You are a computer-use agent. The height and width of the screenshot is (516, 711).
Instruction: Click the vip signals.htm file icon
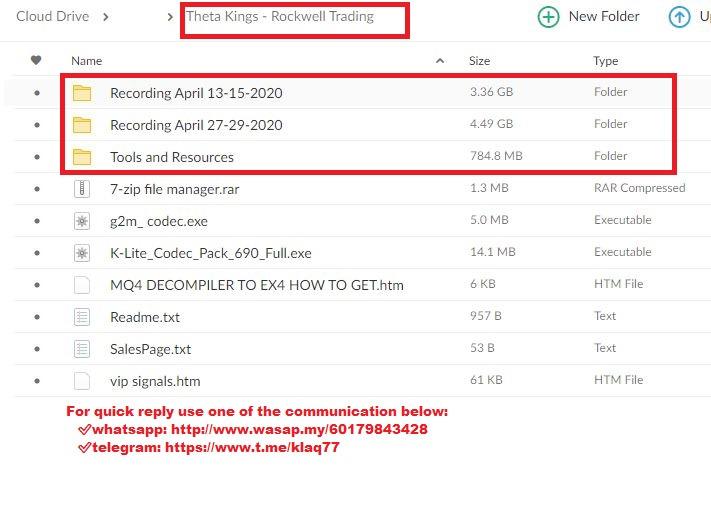pos(82,381)
